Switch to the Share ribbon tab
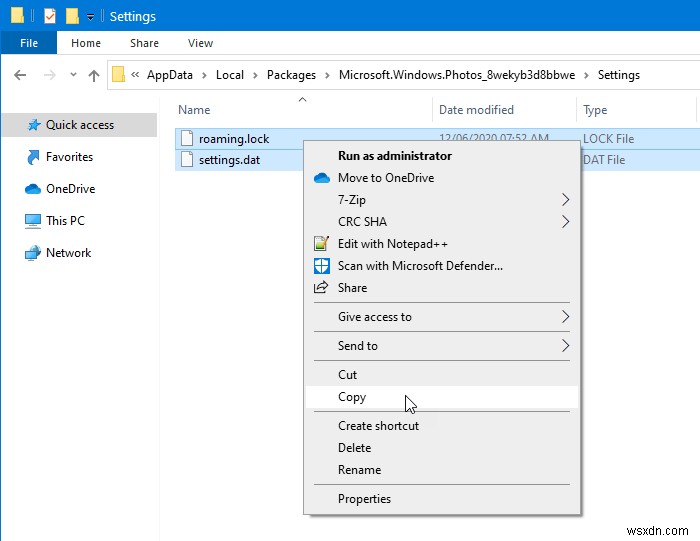 pos(144,43)
